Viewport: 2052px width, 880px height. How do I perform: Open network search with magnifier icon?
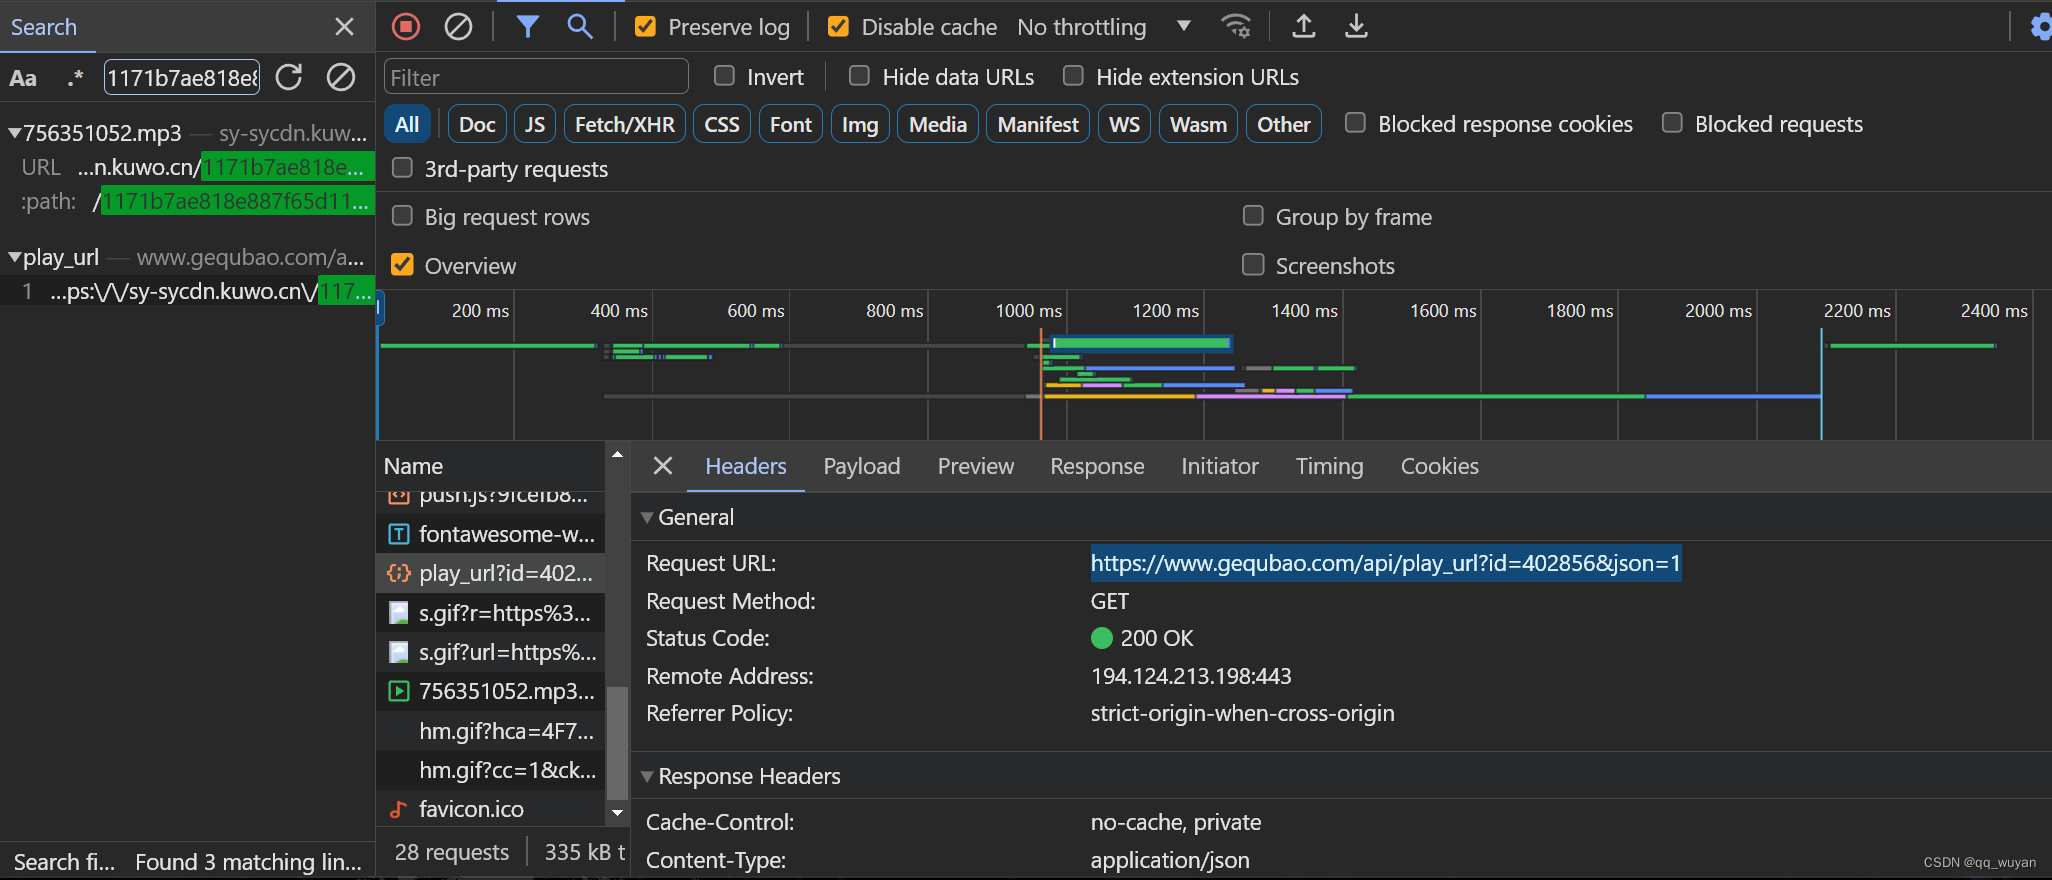(580, 27)
